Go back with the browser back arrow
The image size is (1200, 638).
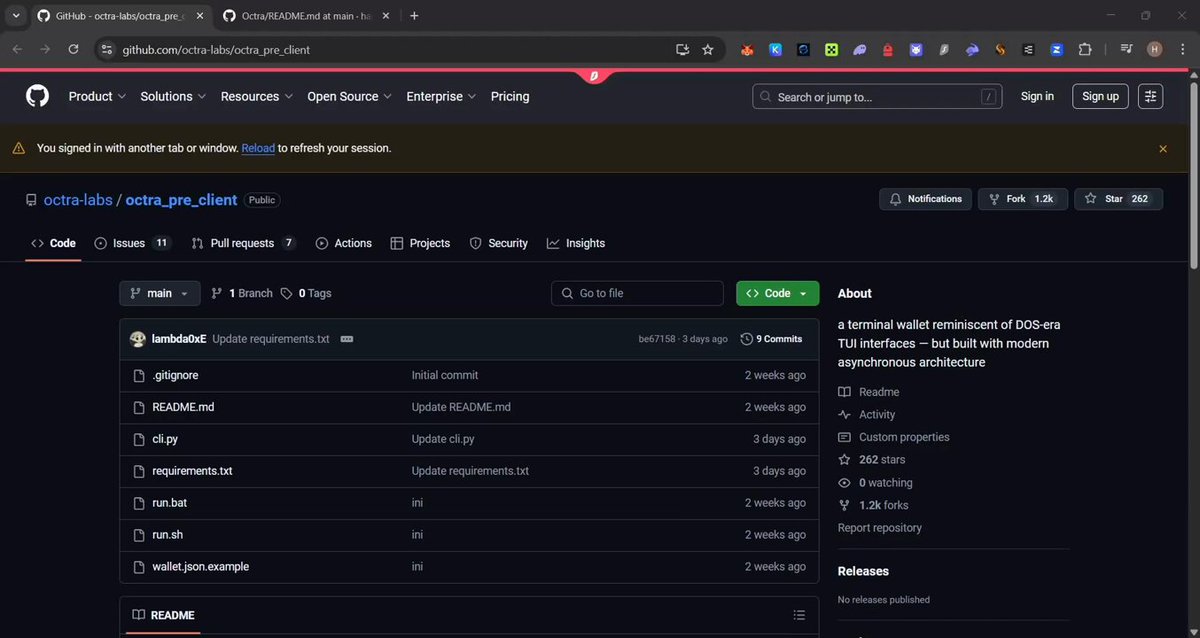coord(17,49)
